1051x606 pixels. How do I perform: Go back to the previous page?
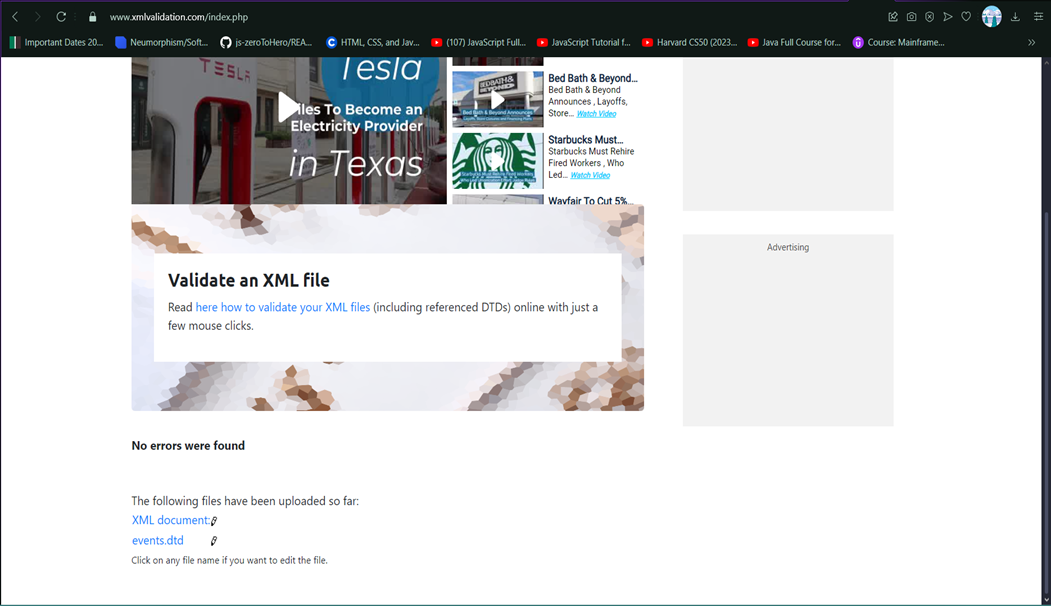click(x=15, y=17)
